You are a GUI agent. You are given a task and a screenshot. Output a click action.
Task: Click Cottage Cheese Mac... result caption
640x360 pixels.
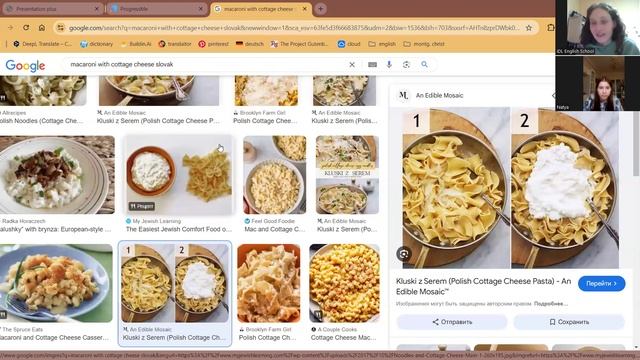coord(344,338)
